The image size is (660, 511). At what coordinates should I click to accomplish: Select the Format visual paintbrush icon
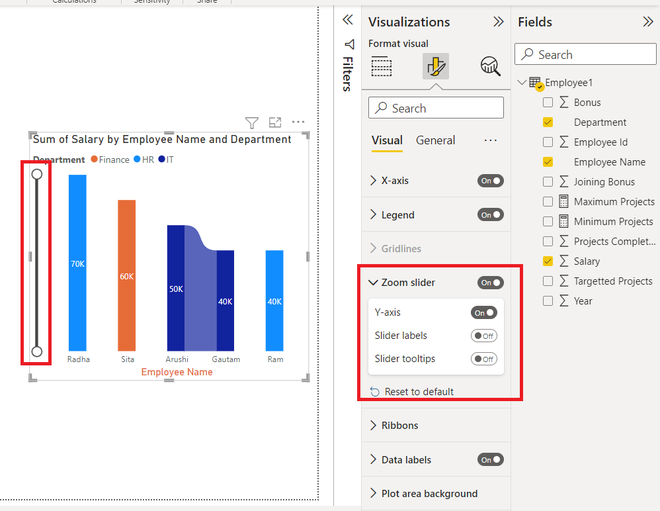point(436,66)
